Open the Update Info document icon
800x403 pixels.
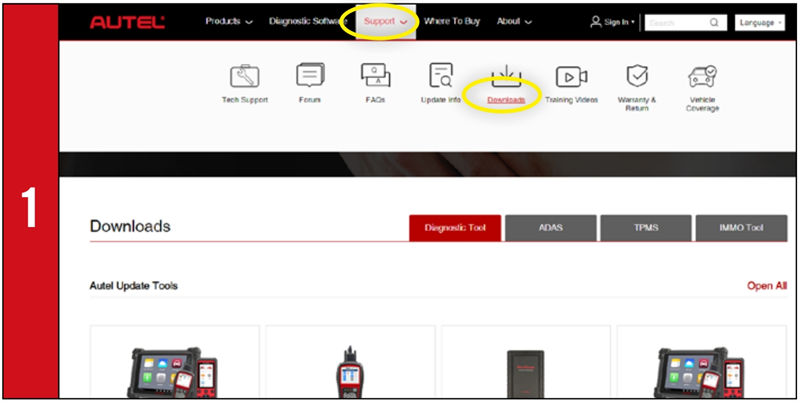pyautogui.click(x=441, y=75)
